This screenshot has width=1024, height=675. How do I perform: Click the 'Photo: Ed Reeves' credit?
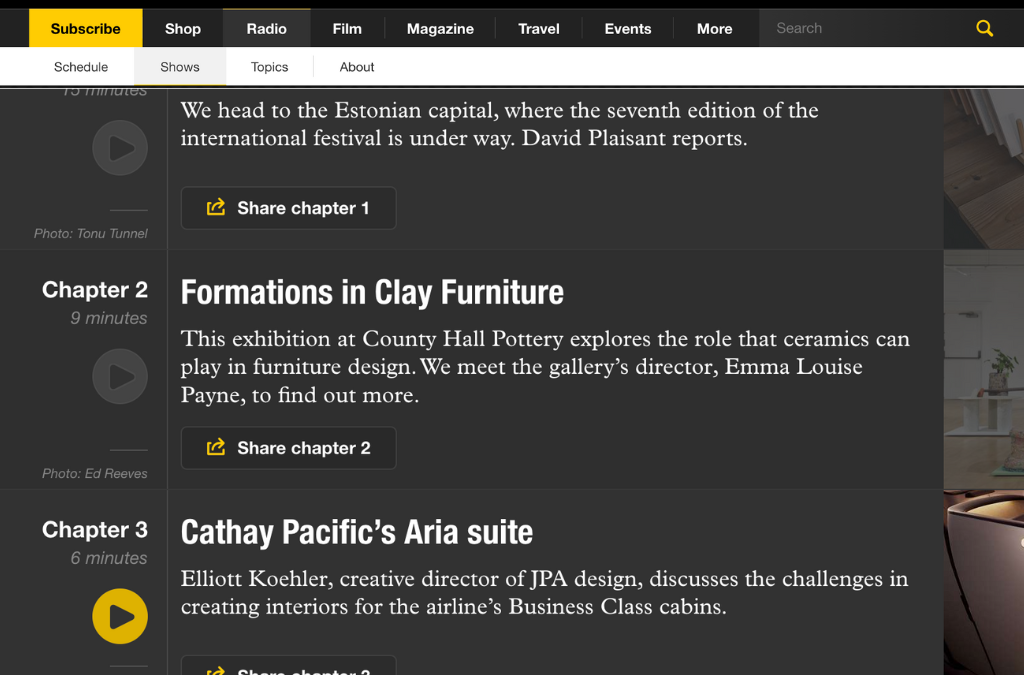click(x=95, y=473)
